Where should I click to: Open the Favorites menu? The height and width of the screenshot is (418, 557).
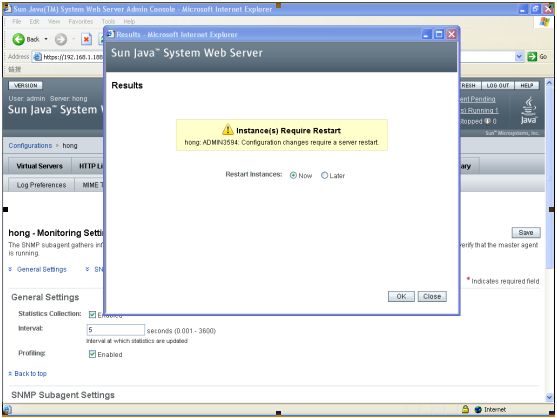tap(81, 22)
